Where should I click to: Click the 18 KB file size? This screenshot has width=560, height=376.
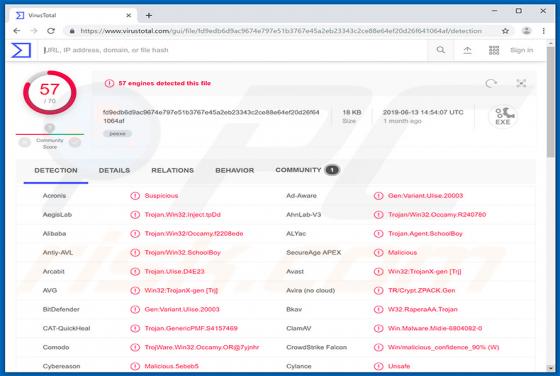pos(352,112)
